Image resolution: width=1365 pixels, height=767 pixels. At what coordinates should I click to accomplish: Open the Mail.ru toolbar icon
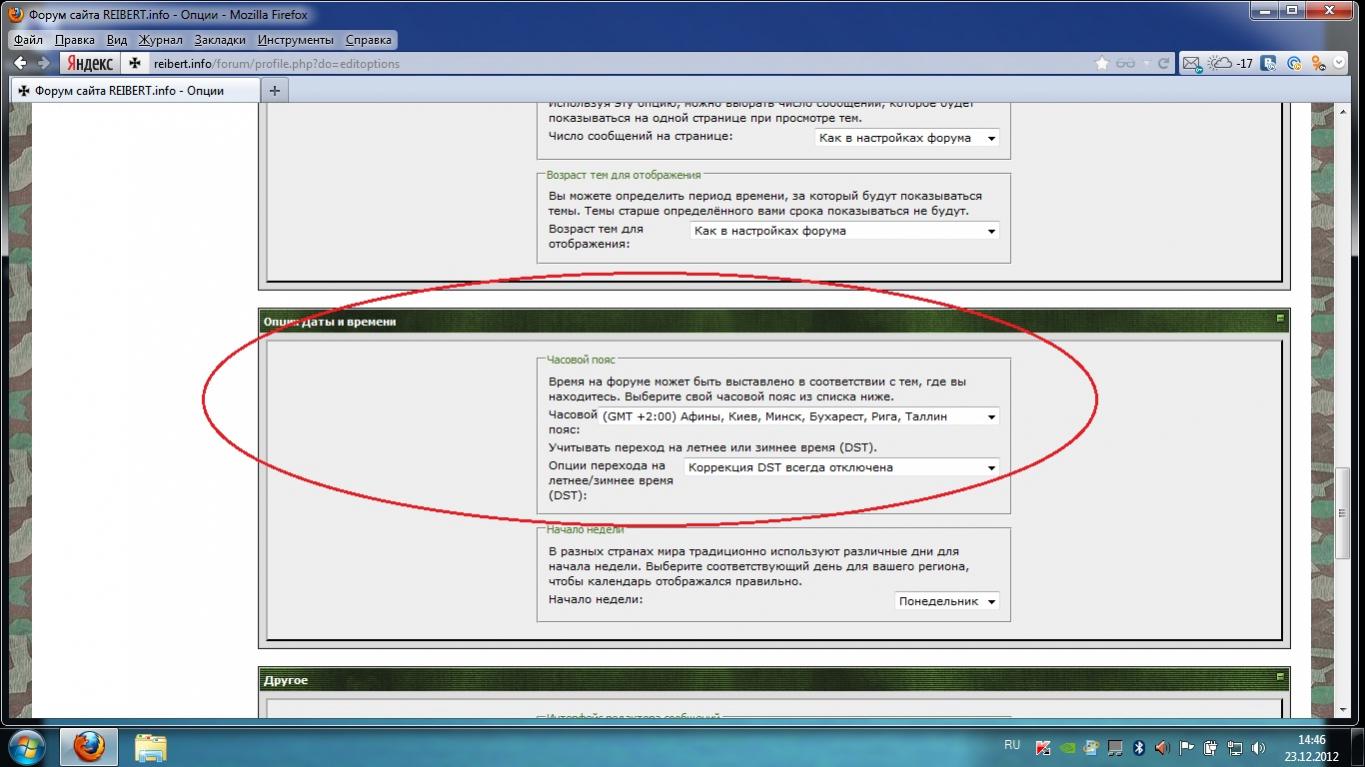(1294, 63)
